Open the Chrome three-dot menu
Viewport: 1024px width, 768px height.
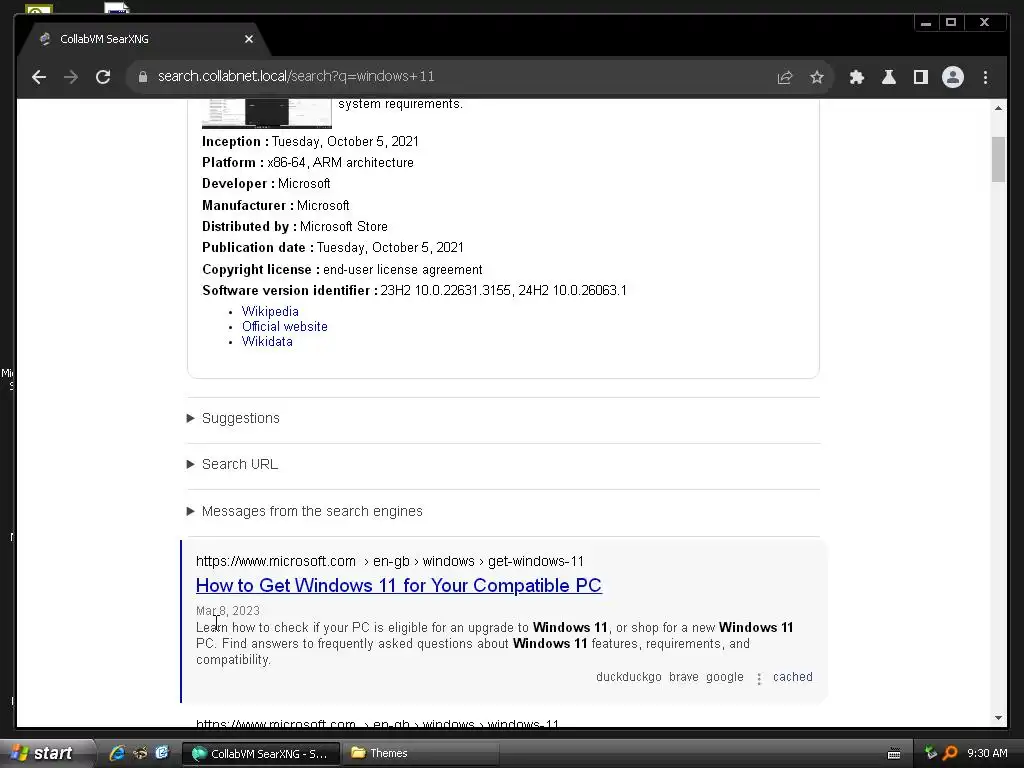click(985, 78)
